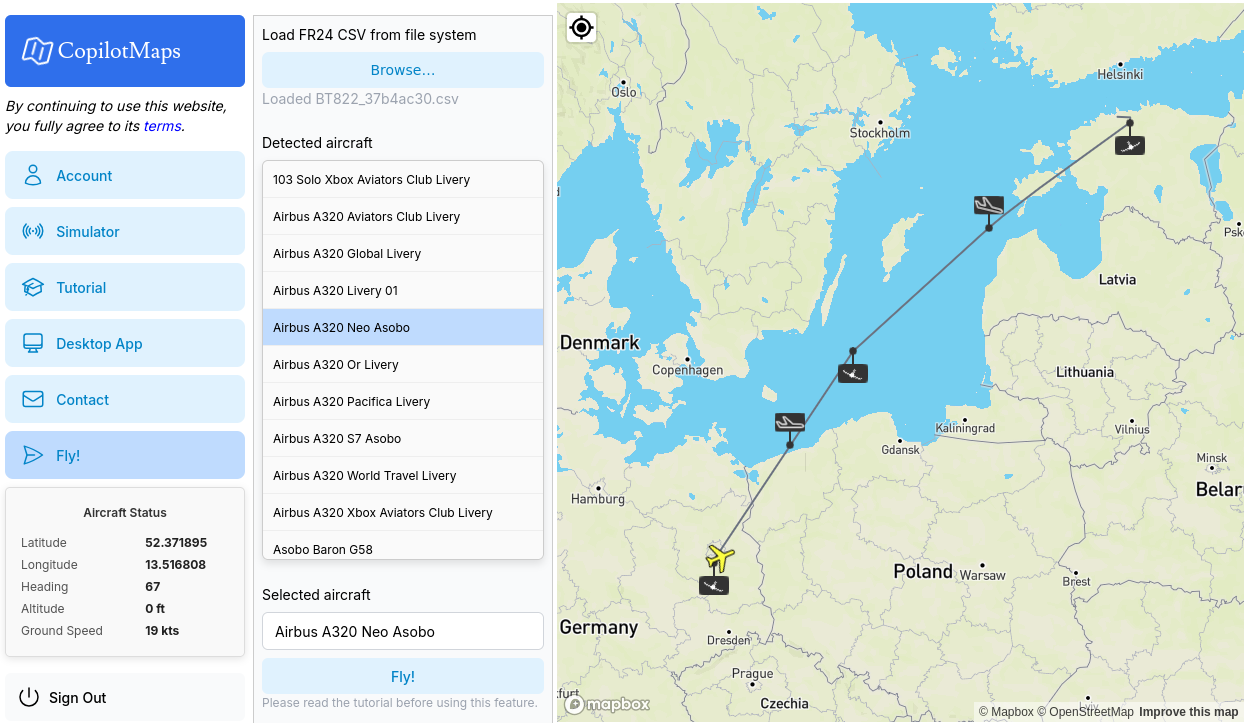Viewport: 1246px width, 723px height.
Task: Click the Heading value 67
Action: 153,587
